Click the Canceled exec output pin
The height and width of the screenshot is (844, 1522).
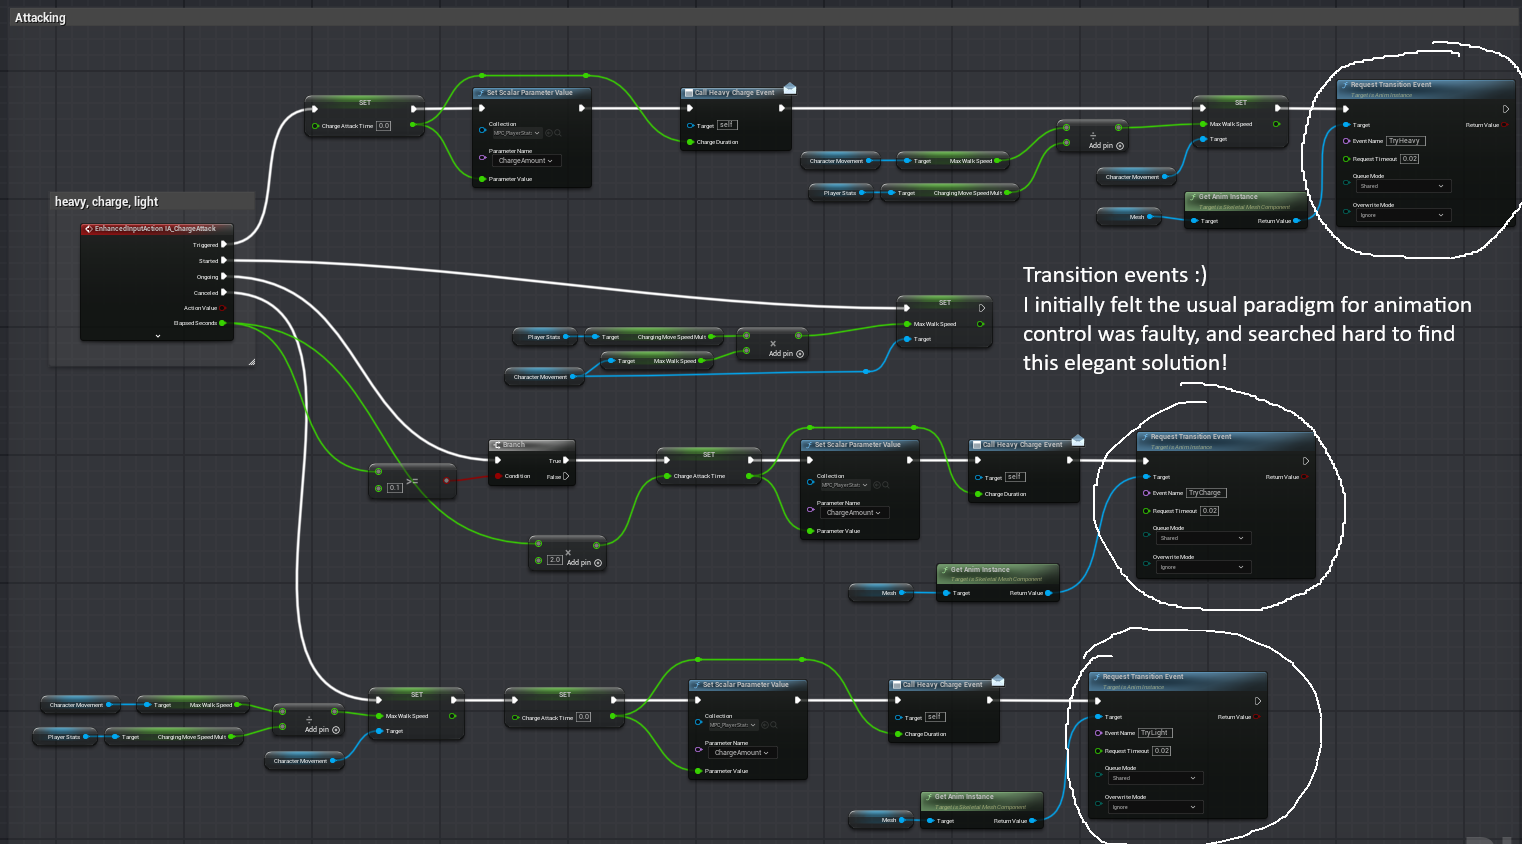(224, 292)
